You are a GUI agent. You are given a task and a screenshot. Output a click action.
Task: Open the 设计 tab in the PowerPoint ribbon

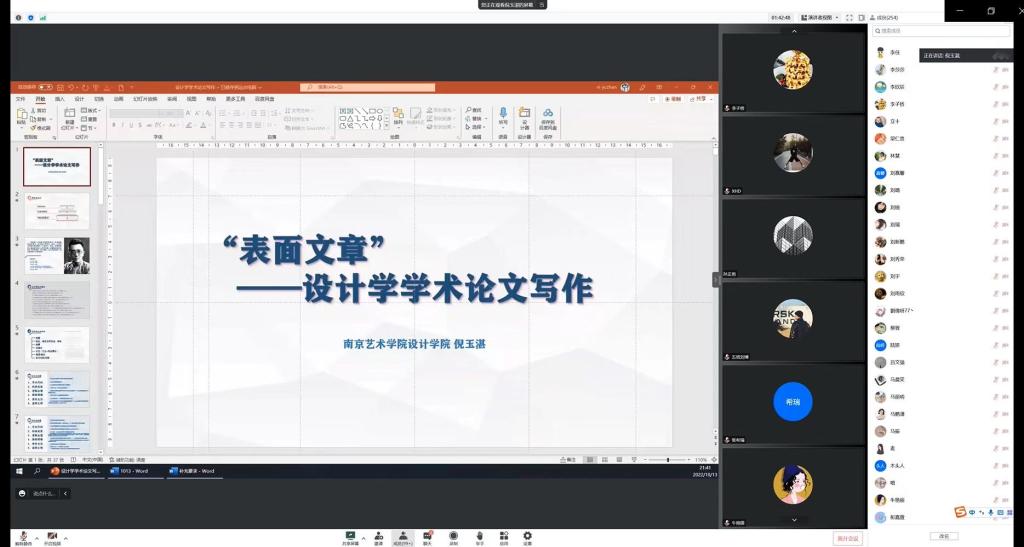coord(79,99)
